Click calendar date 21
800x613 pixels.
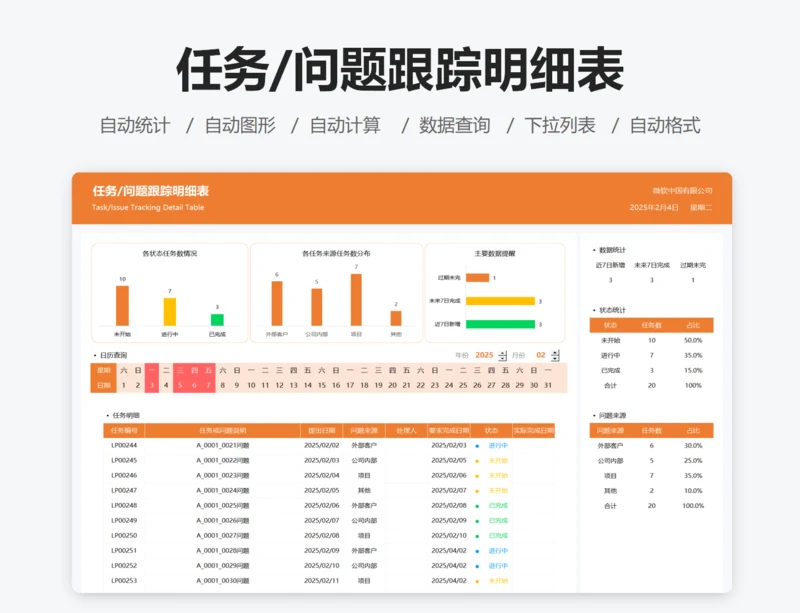pos(407,385)
